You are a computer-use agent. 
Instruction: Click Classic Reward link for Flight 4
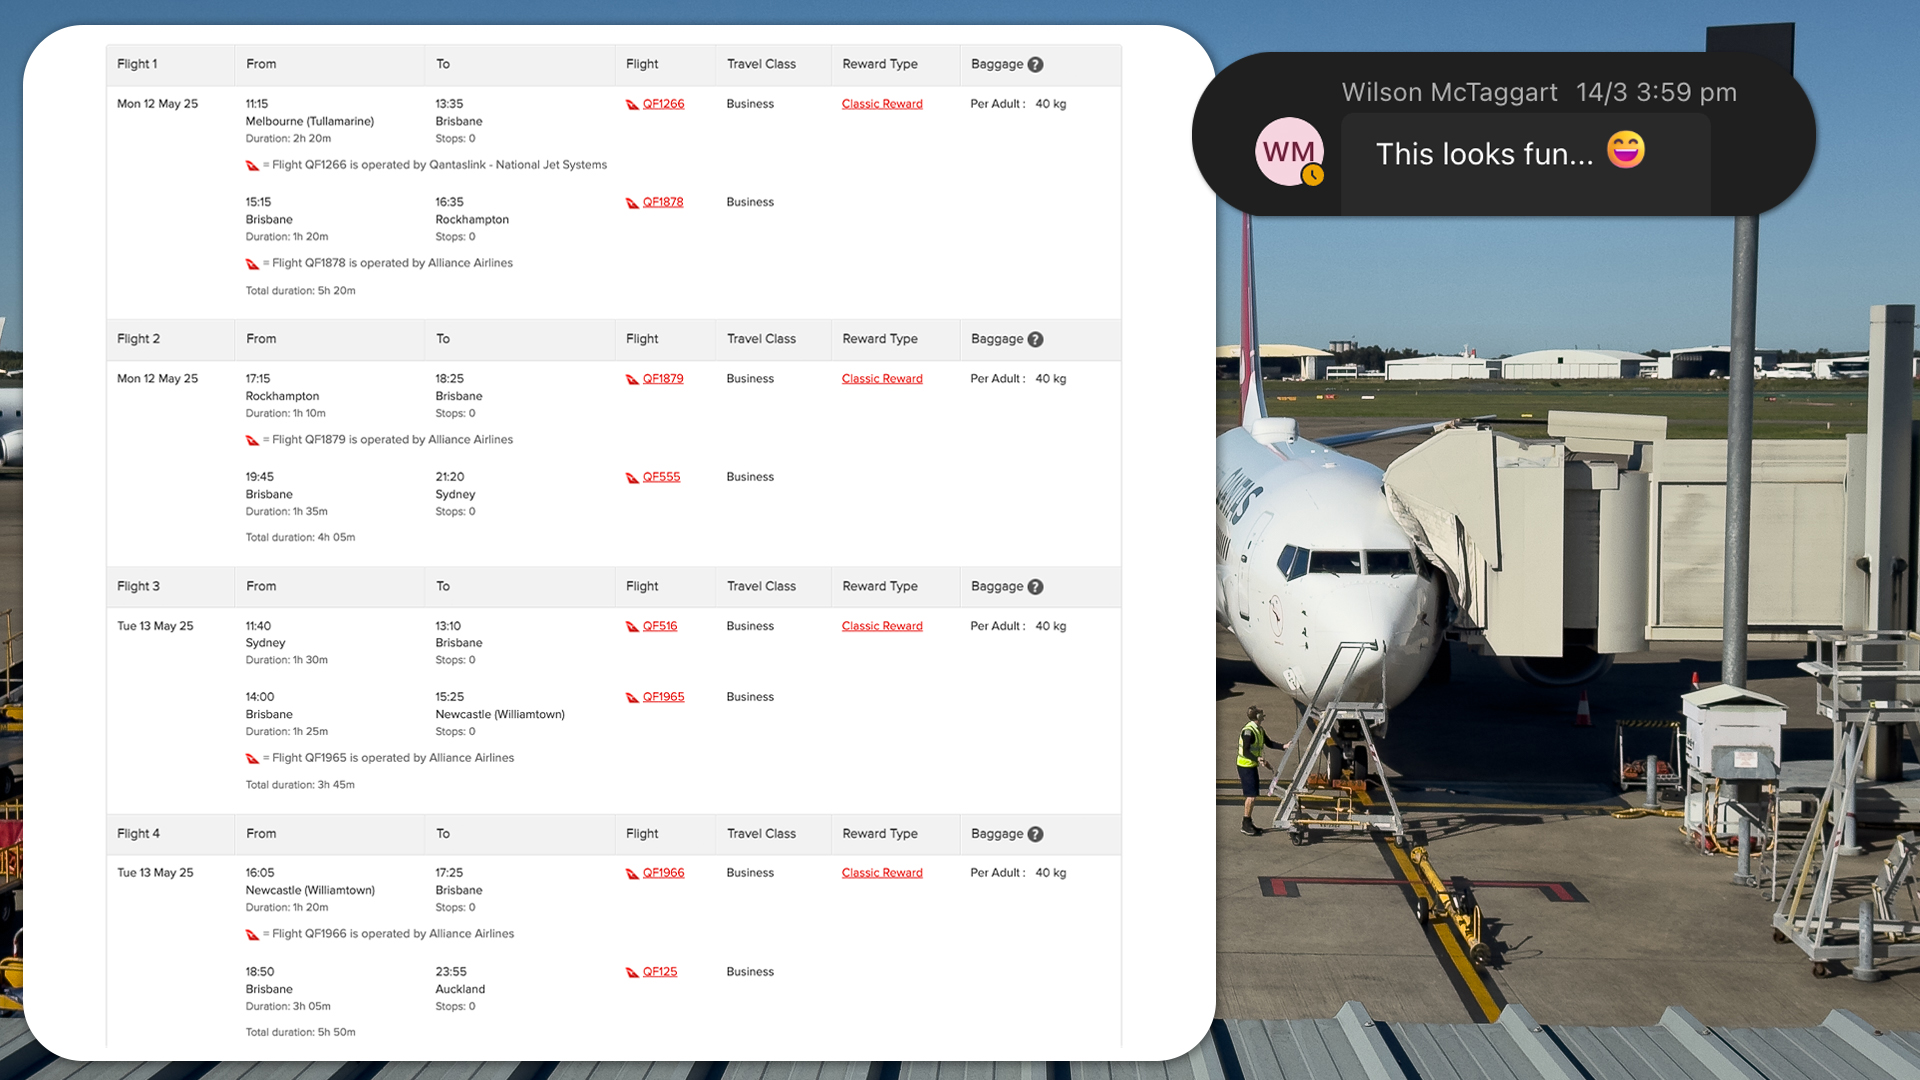[x=882, y=873]
